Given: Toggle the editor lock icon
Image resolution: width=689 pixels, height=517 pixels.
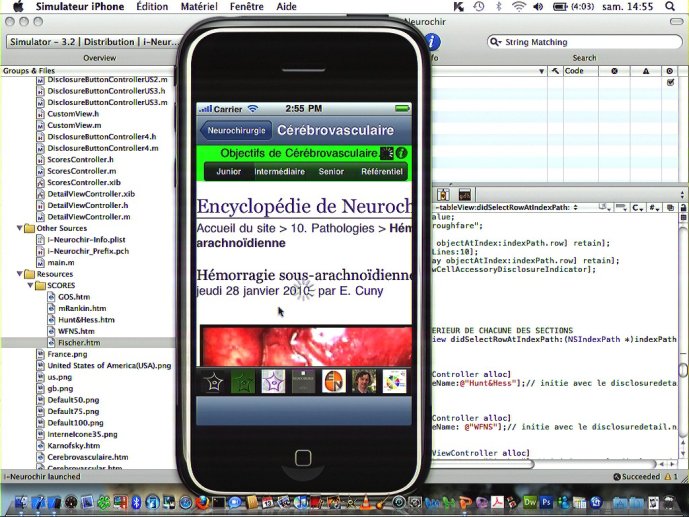Looking at the screenshot, I should pos(683,207).
